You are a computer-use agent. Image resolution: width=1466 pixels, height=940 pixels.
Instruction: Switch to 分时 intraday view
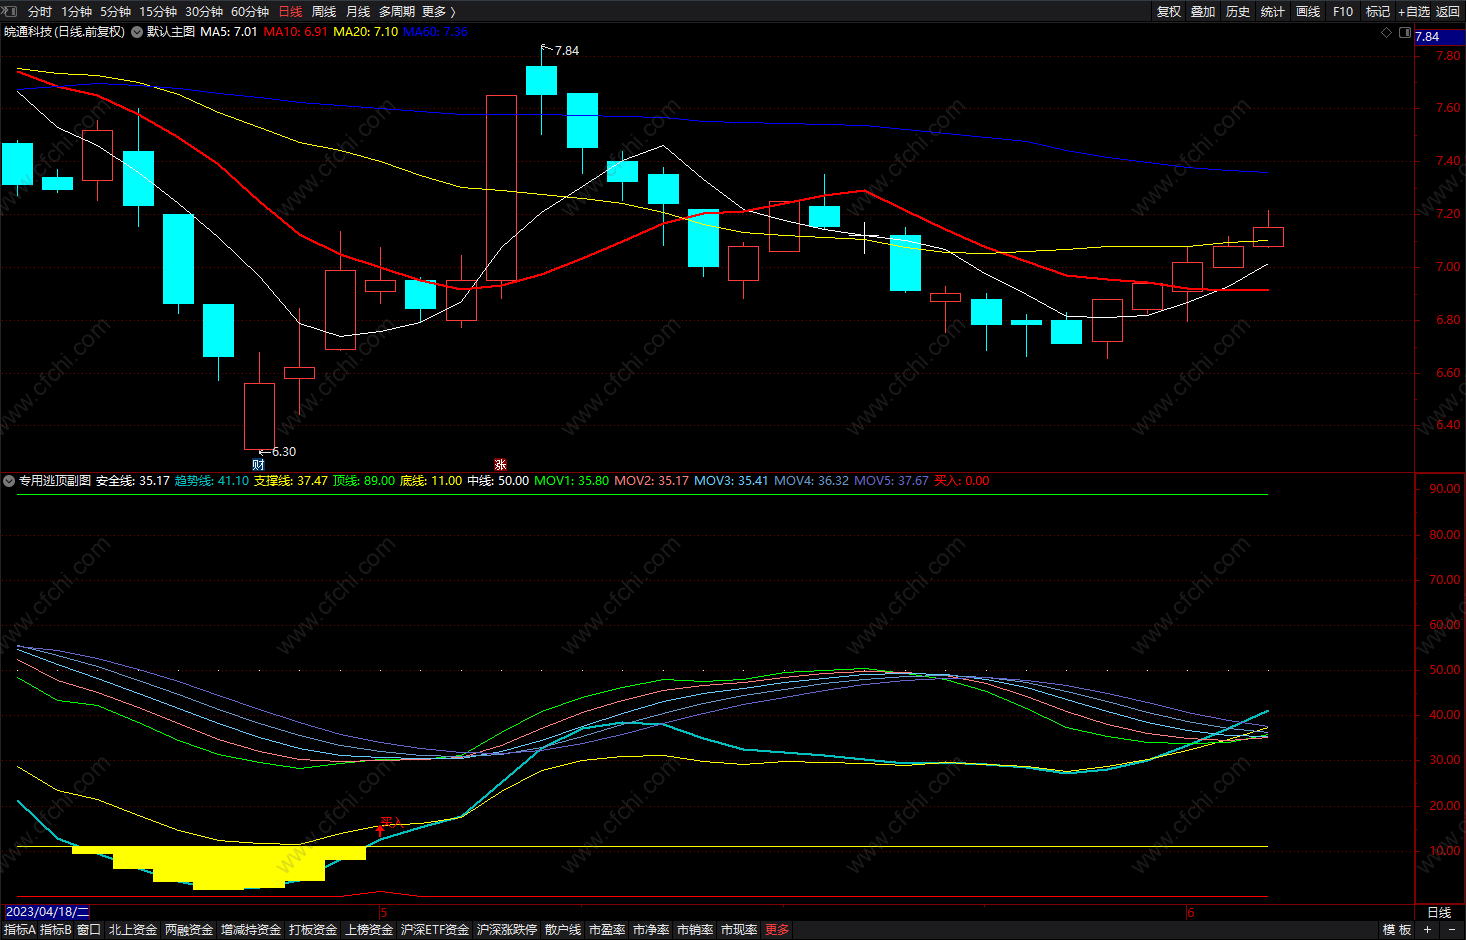pyautogui.click(x=40, y=12)
